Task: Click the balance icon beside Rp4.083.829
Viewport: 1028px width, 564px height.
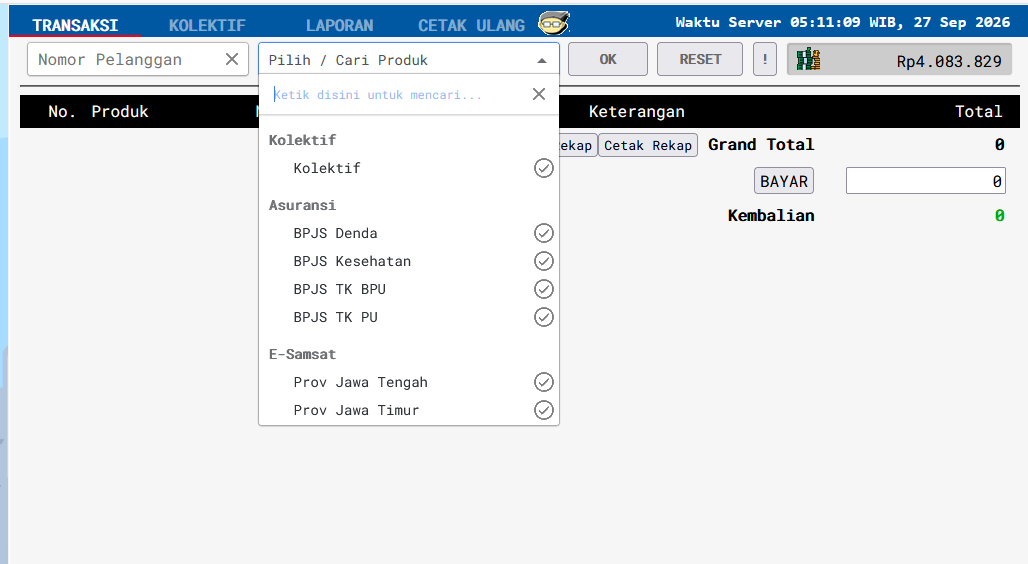Action: [x=808, y=60]
